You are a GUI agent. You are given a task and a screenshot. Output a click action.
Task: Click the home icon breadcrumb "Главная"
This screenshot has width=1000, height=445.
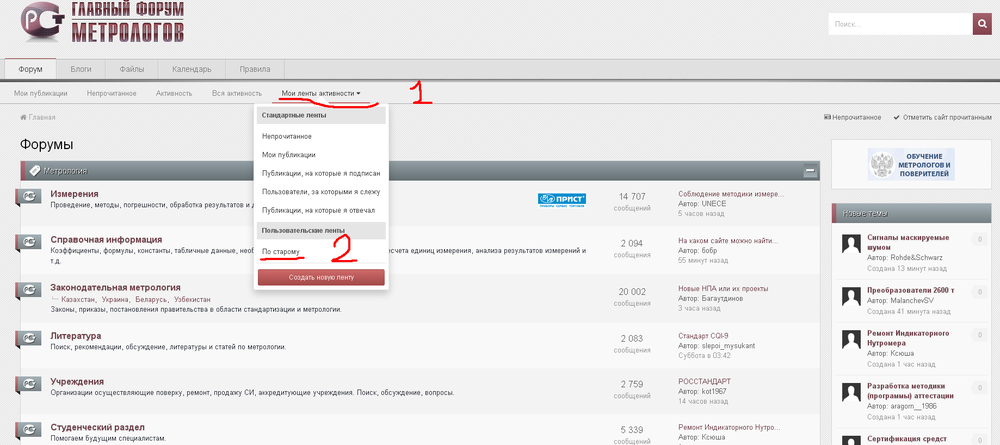point(37,117)
